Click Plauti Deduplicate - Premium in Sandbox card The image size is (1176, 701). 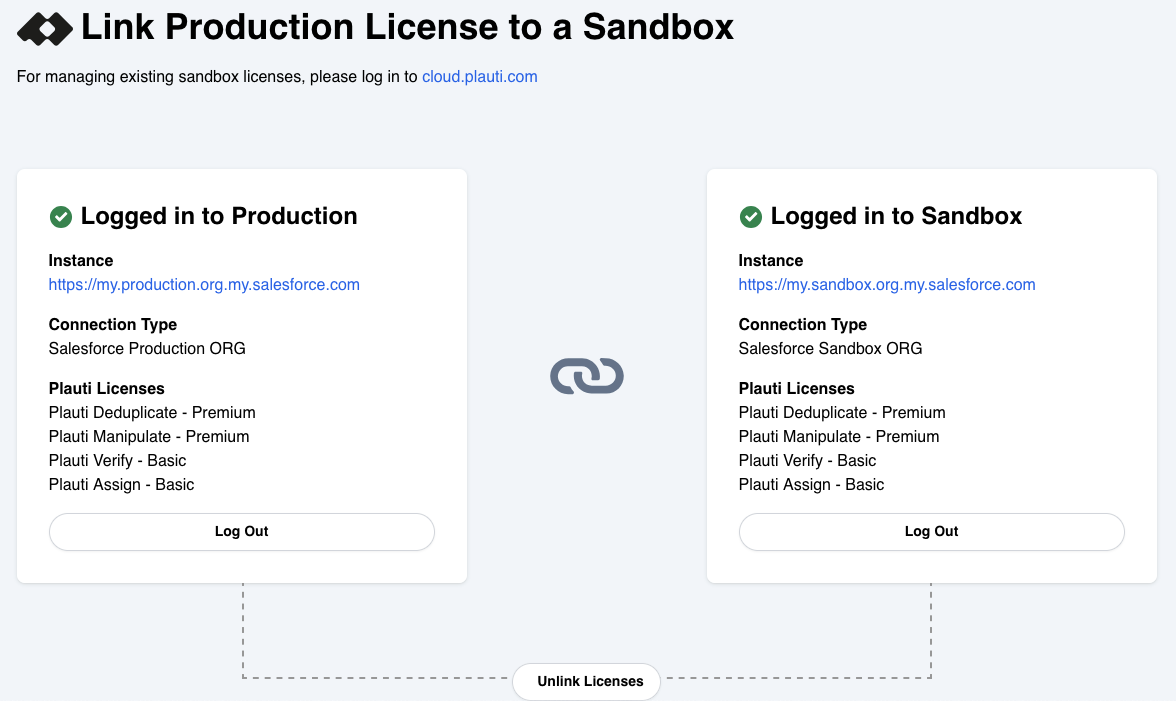click(842, 412)
